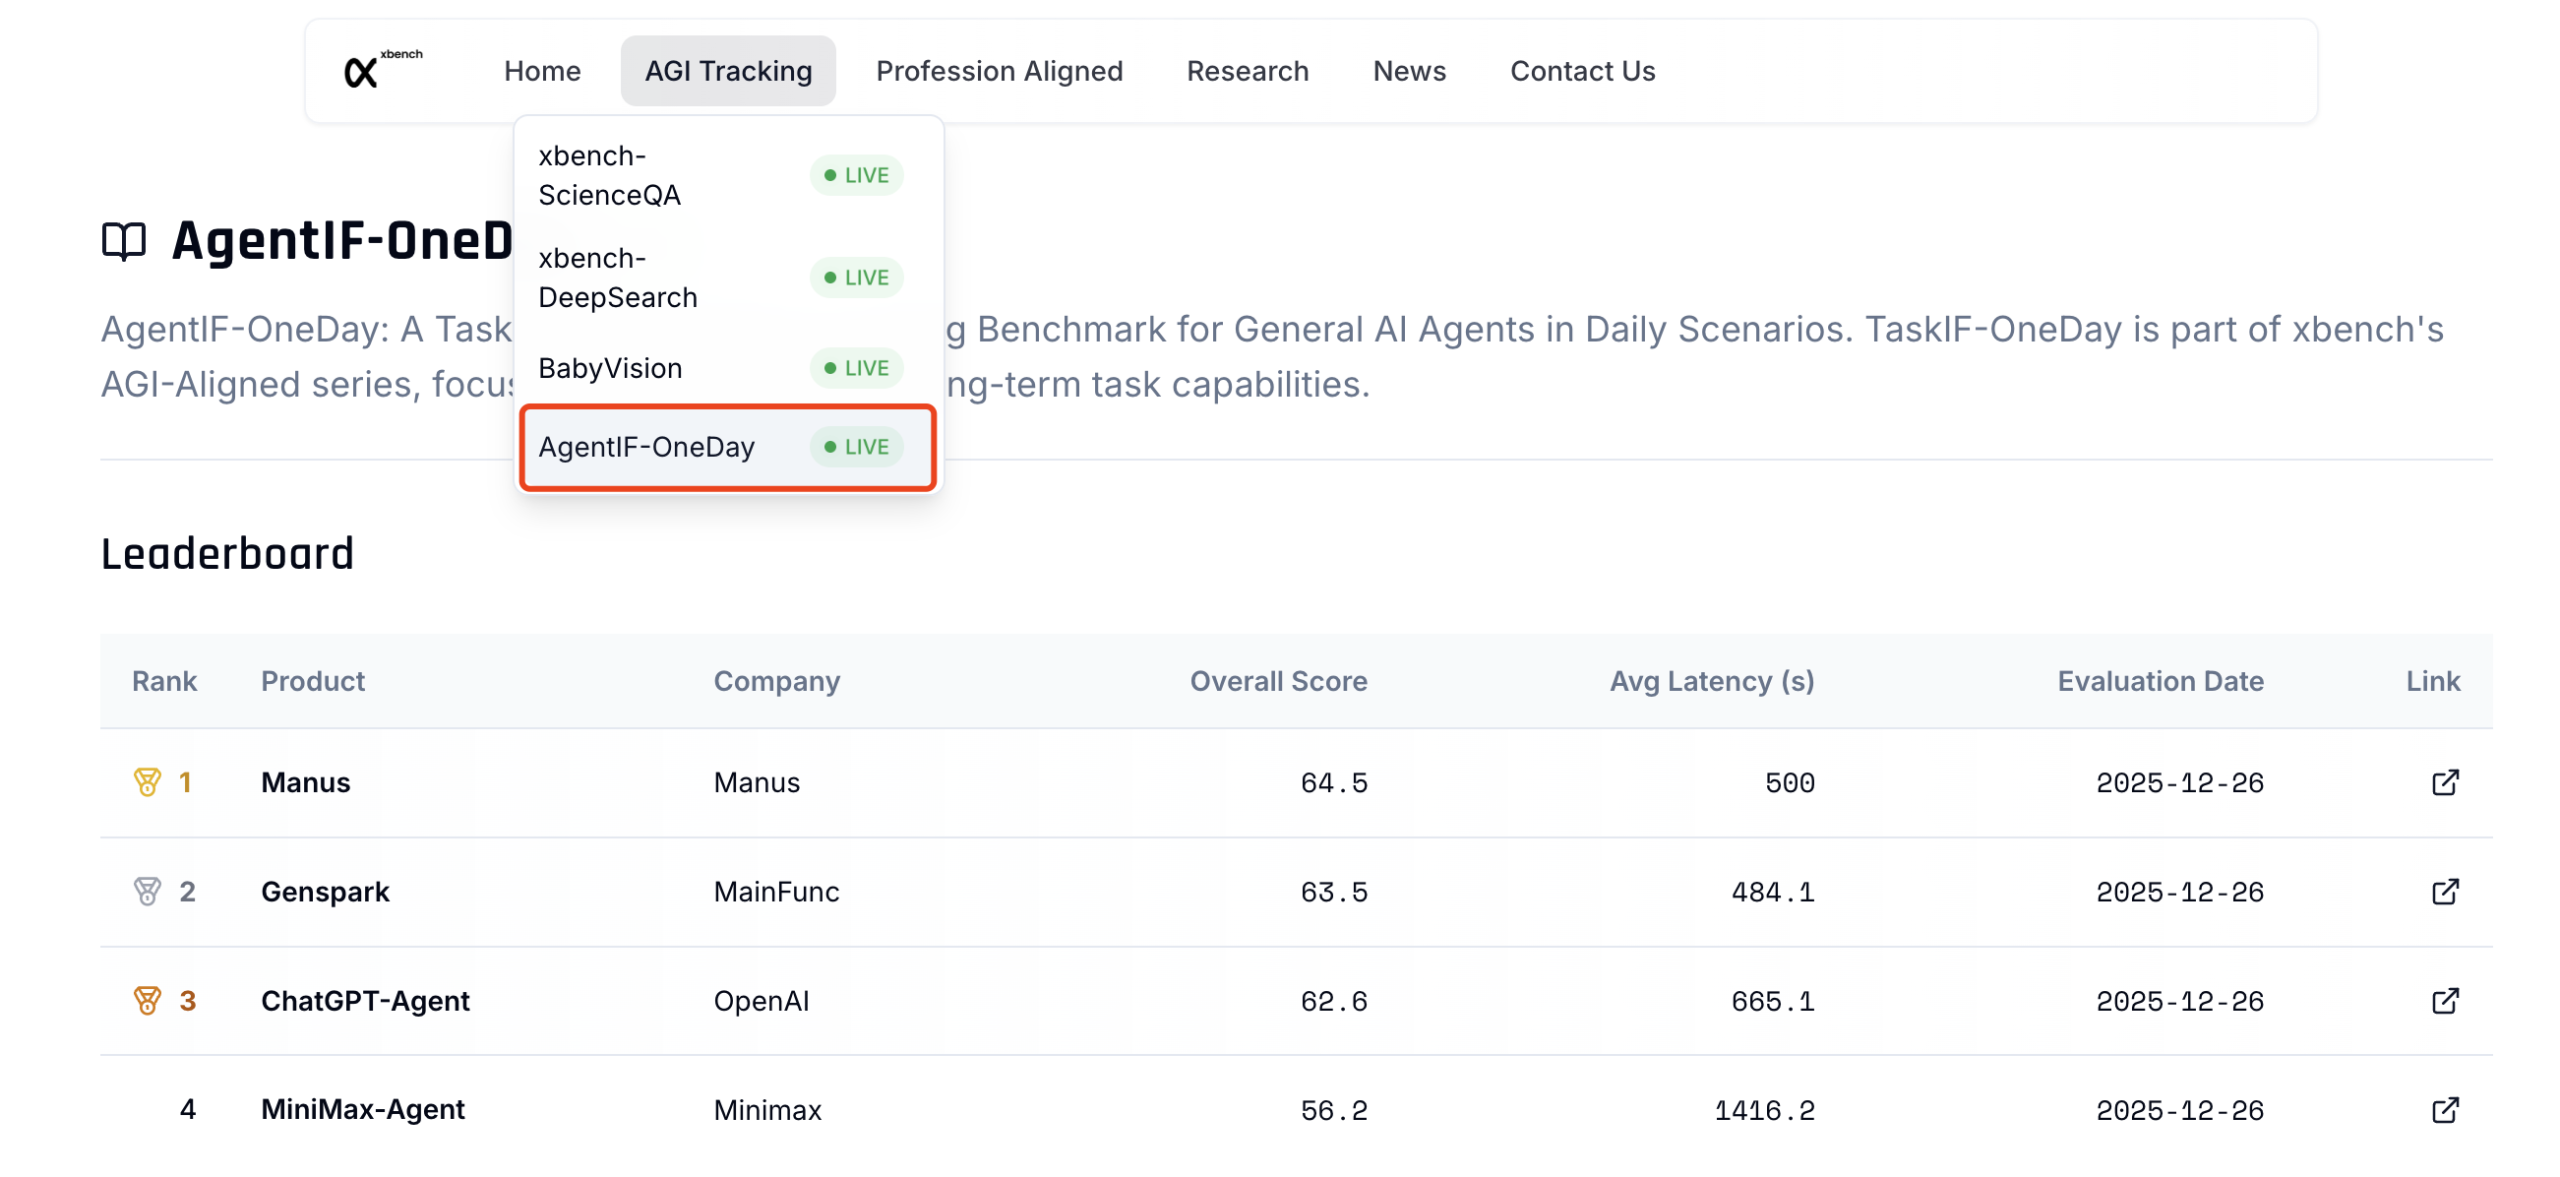Click the Contact Us link
This screenshot has height=1177, width=2560.
pos(1582,71)
